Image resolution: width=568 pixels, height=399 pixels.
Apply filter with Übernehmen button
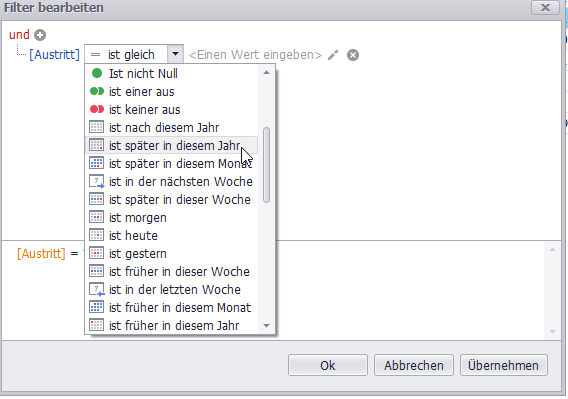click(x=504, y=365)
